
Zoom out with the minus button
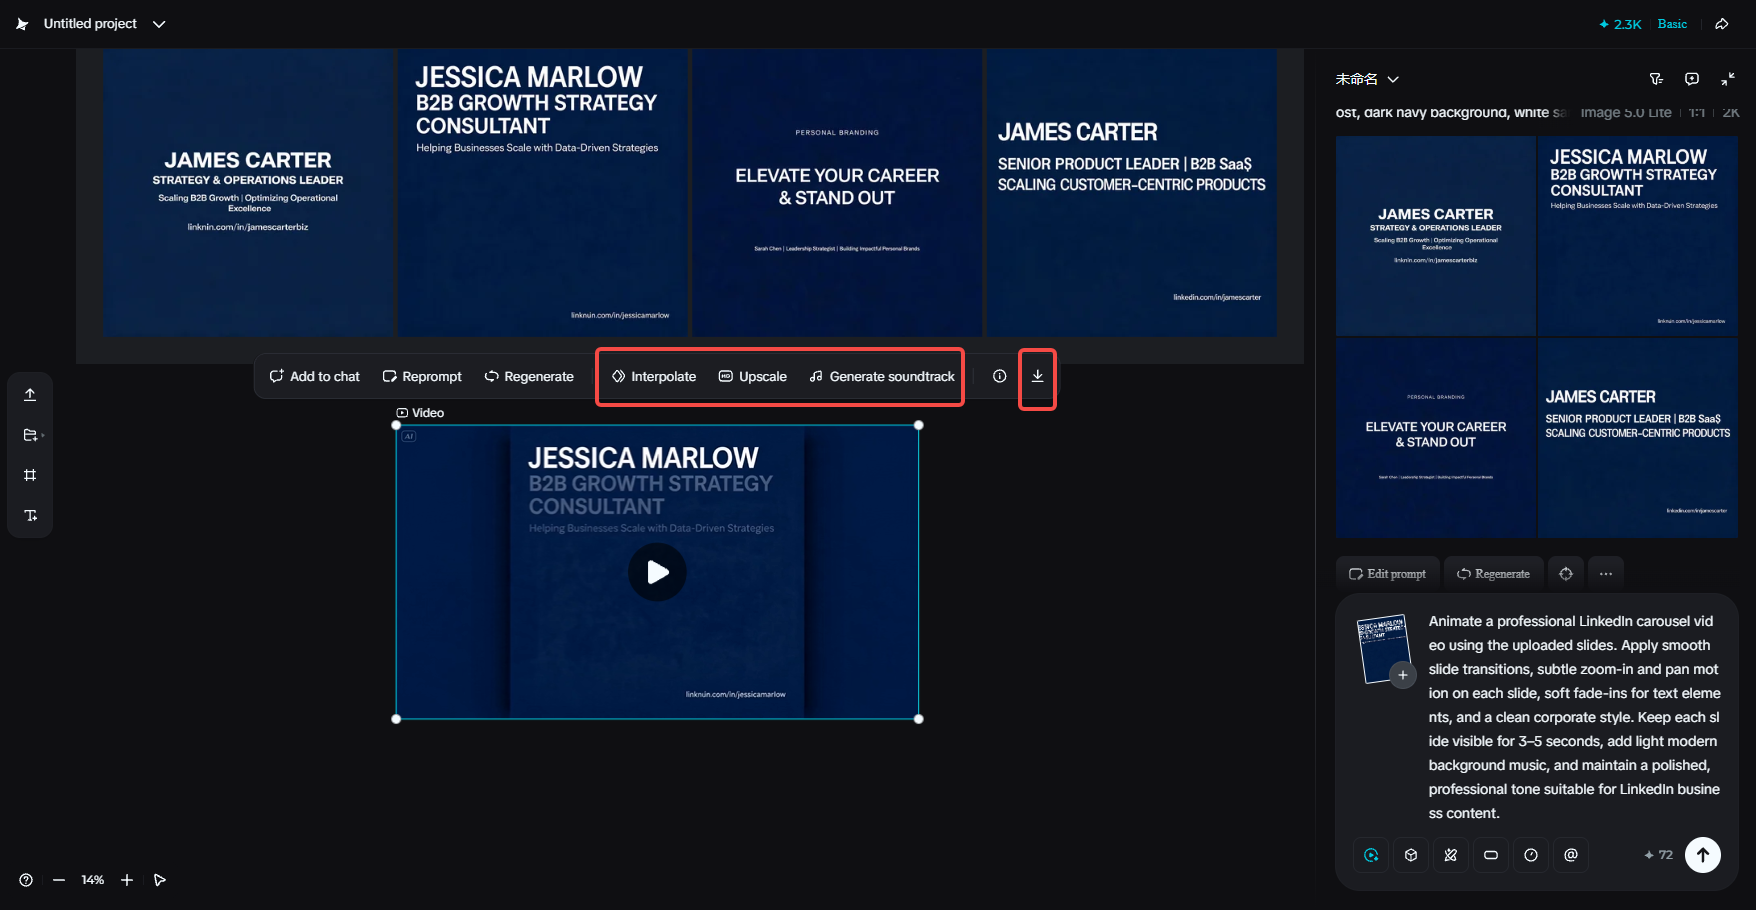[59, 880]
